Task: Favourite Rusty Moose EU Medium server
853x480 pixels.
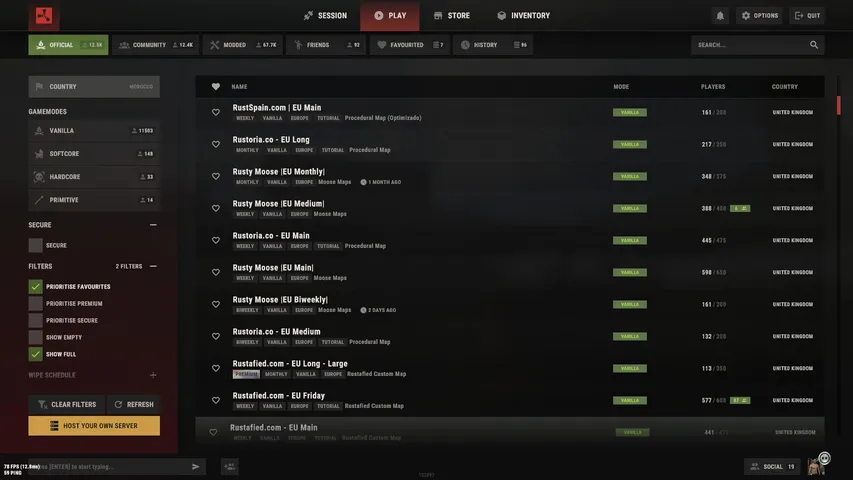Action: [216, 208]
